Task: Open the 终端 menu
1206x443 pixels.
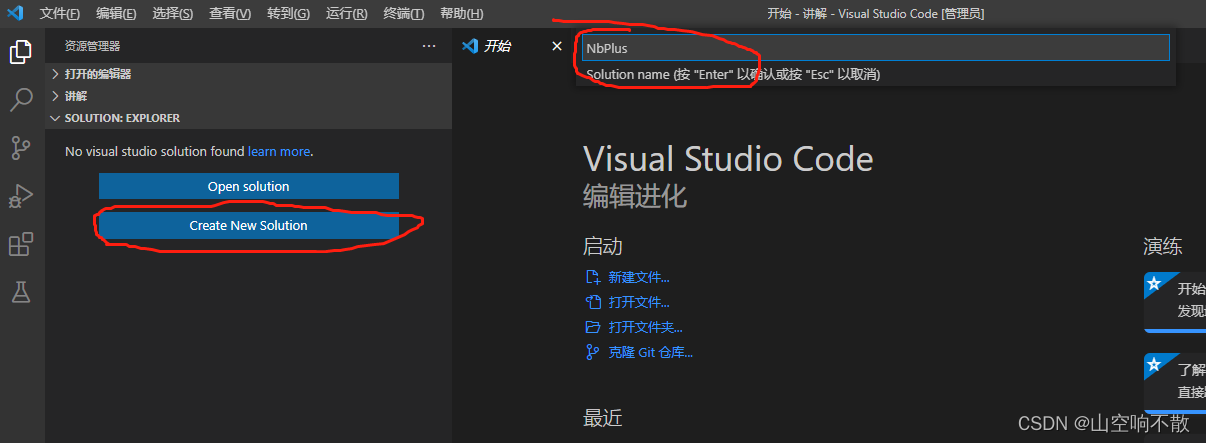Action: (404, 14)
